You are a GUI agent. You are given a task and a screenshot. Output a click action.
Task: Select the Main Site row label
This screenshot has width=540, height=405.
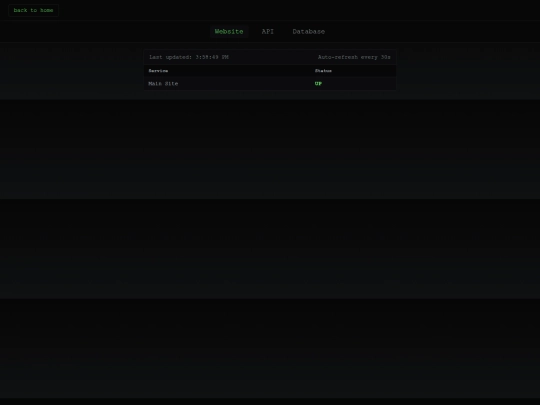click(x=163, y=84)
